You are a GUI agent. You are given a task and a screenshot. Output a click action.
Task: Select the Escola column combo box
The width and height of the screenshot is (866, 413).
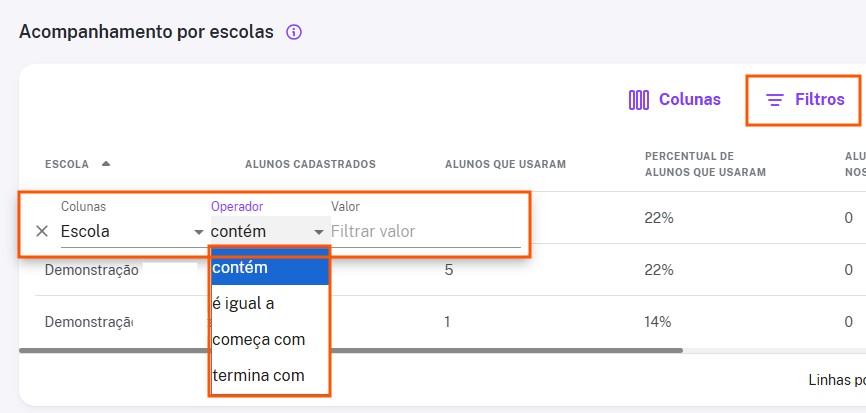[x=133, y=231]
